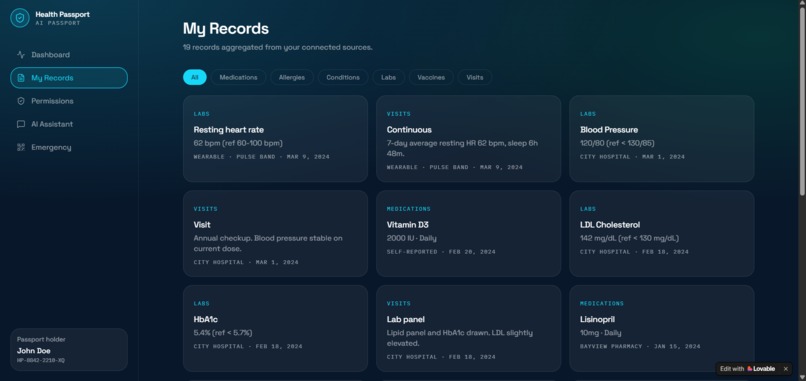This screenshot has height=381, width=806.
Task: Click the passport ID code under John Doe
Action: tap(41, 360)
